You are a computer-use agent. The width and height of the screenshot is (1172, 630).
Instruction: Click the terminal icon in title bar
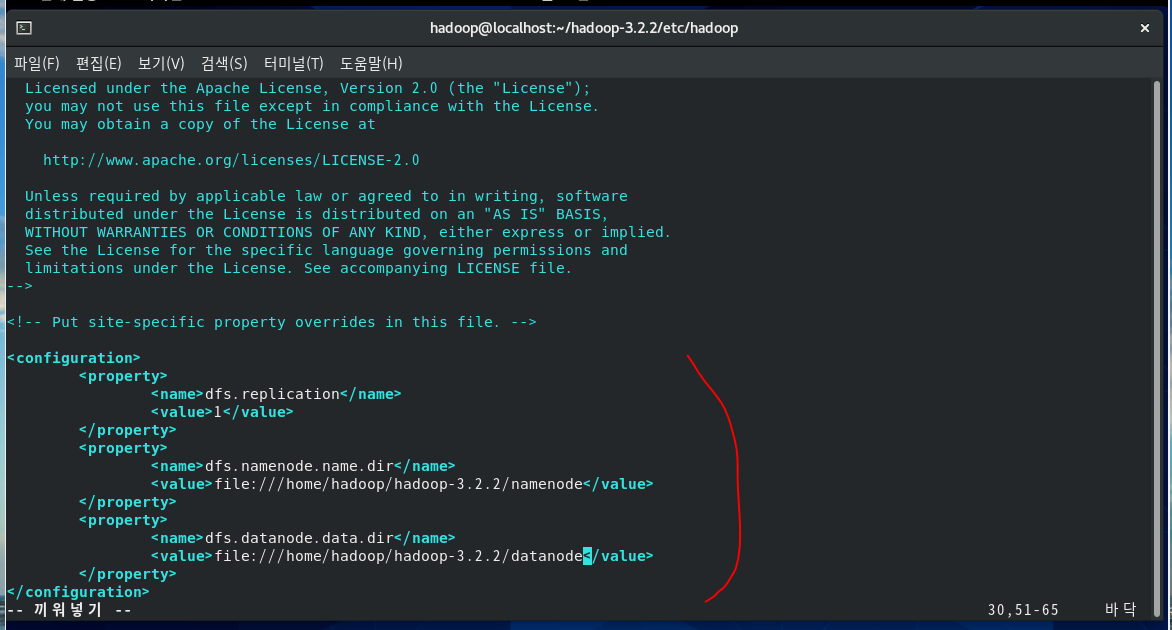coord(24,28)
